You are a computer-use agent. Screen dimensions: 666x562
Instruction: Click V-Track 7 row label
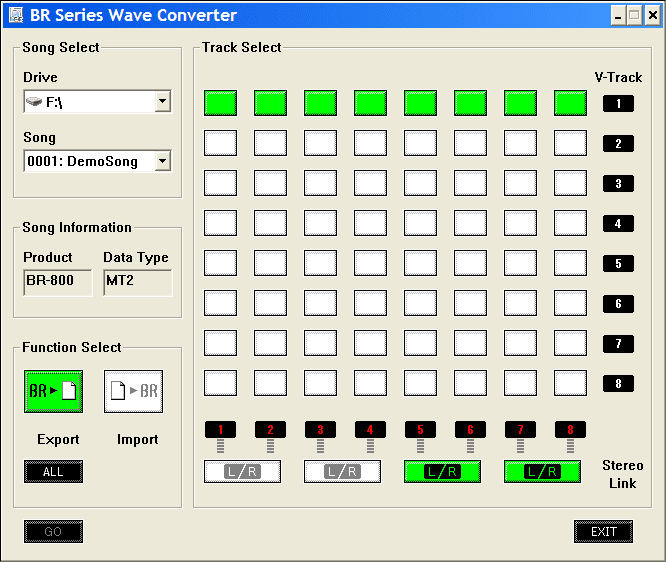[618, 344]
